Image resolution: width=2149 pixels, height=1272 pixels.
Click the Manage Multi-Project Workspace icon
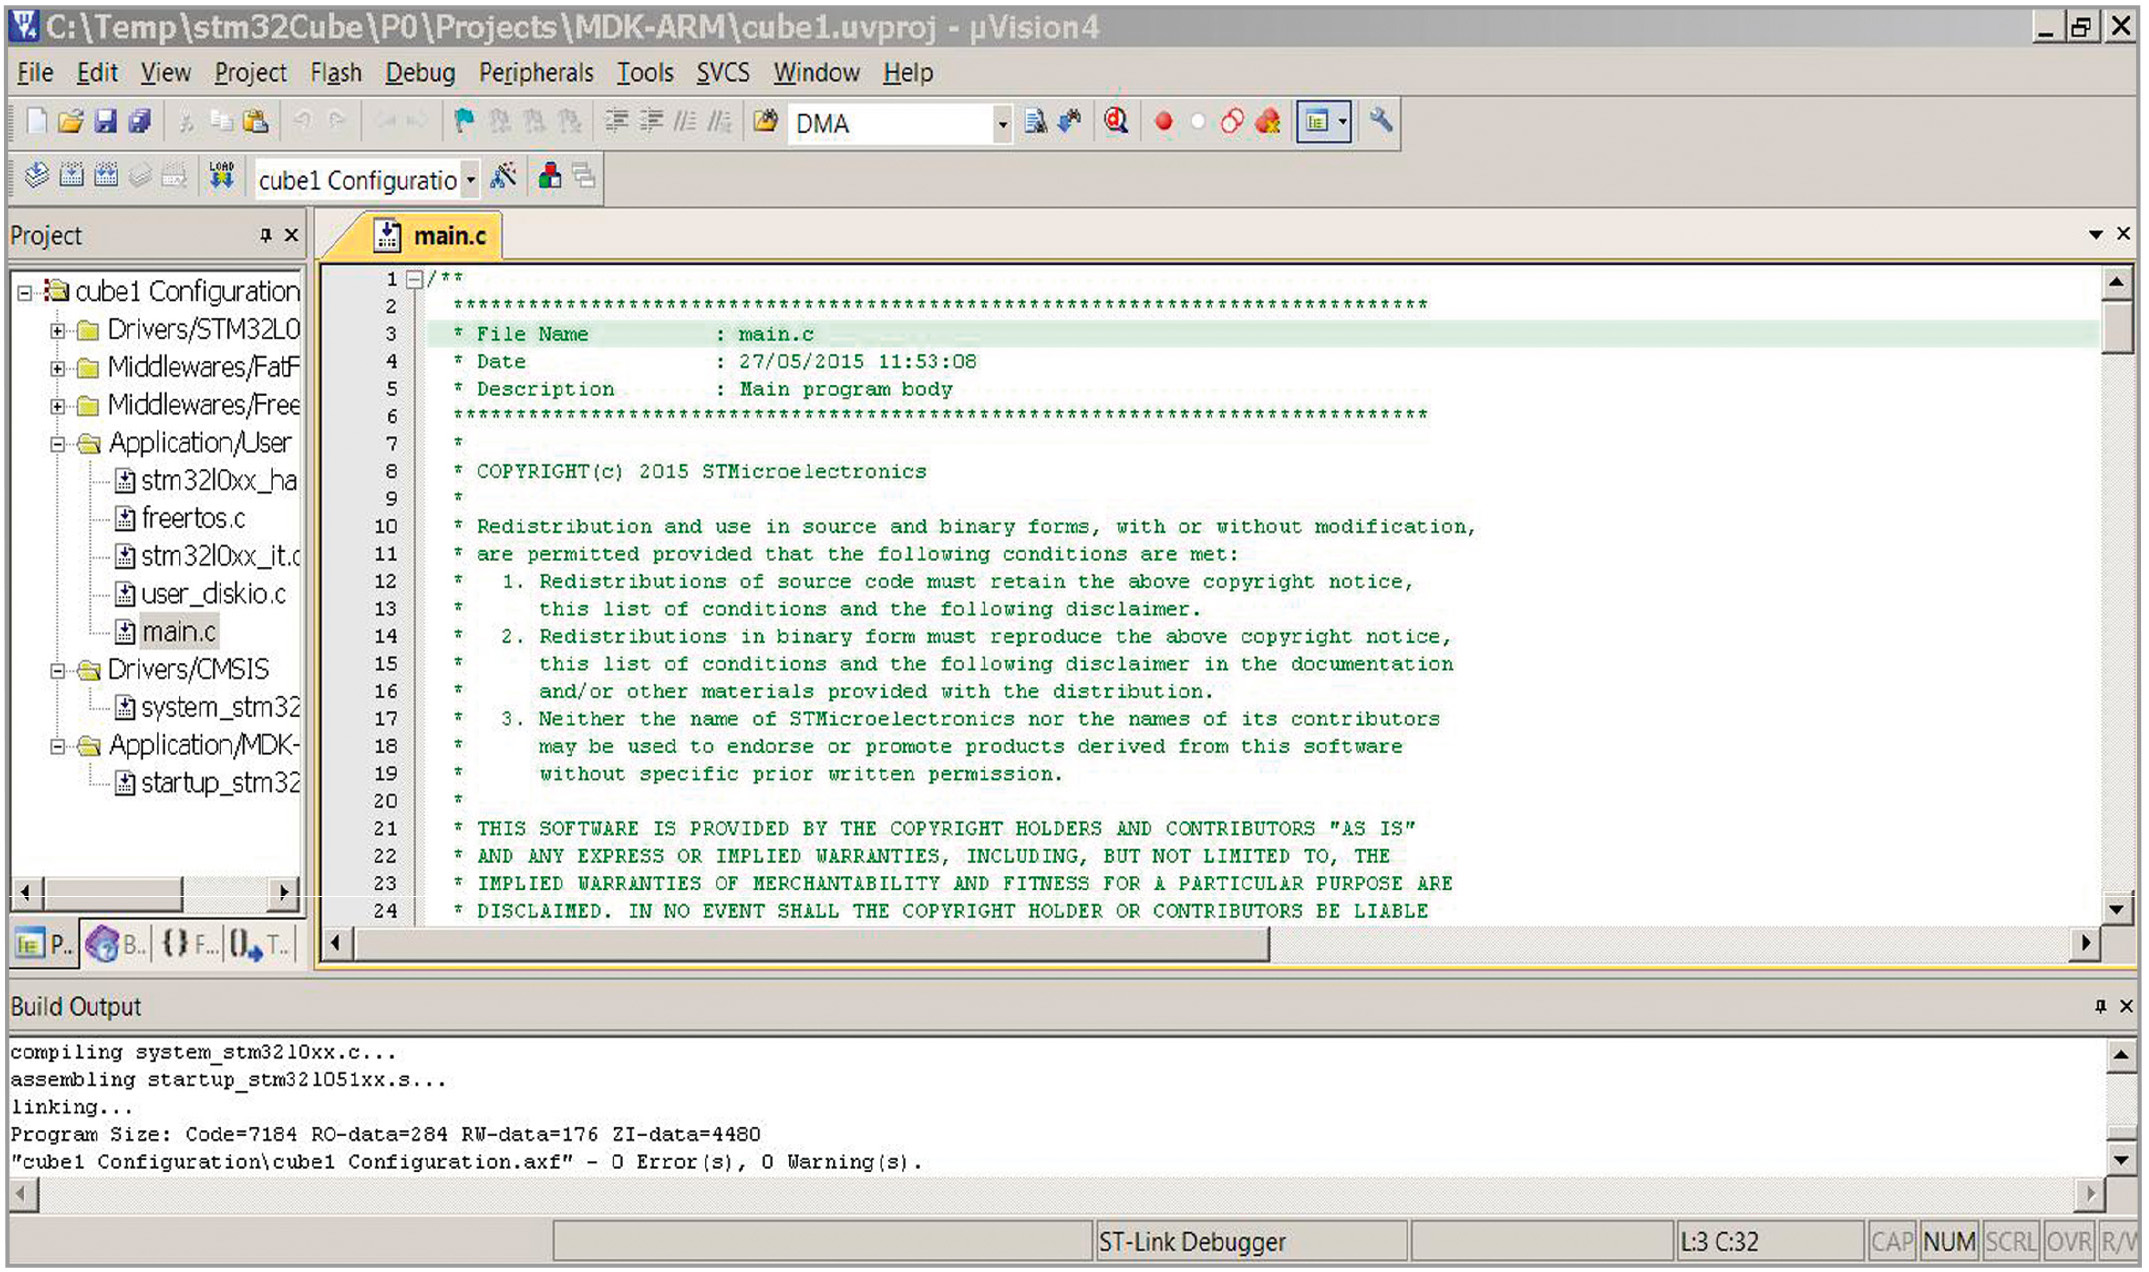584,177
